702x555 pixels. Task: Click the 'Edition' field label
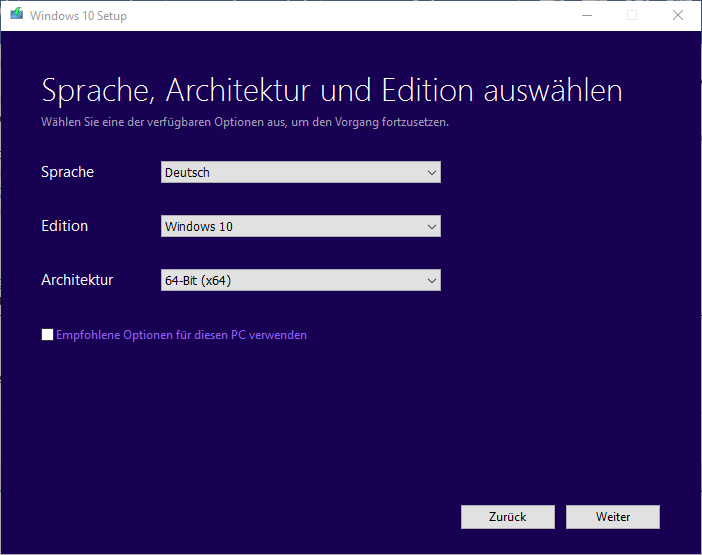pyautogui.click(x=64, y=226)
